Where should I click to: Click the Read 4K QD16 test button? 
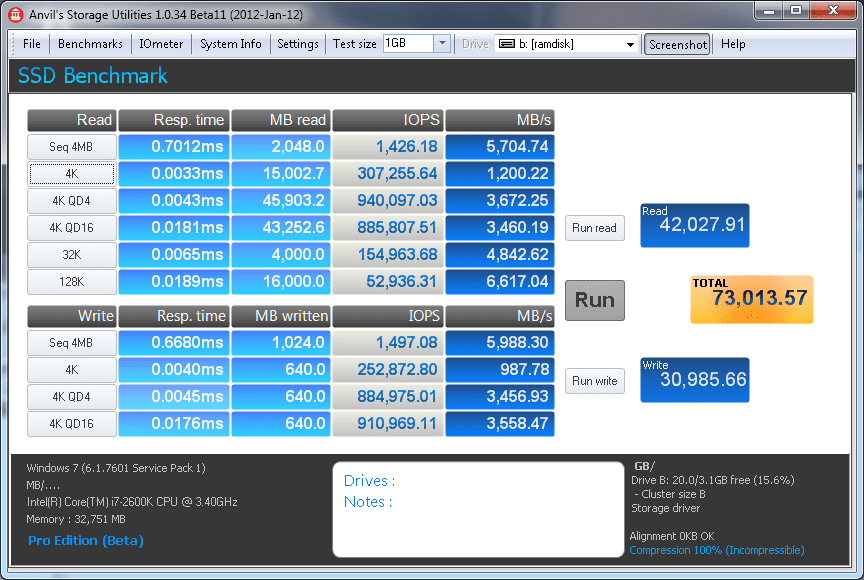72,227
